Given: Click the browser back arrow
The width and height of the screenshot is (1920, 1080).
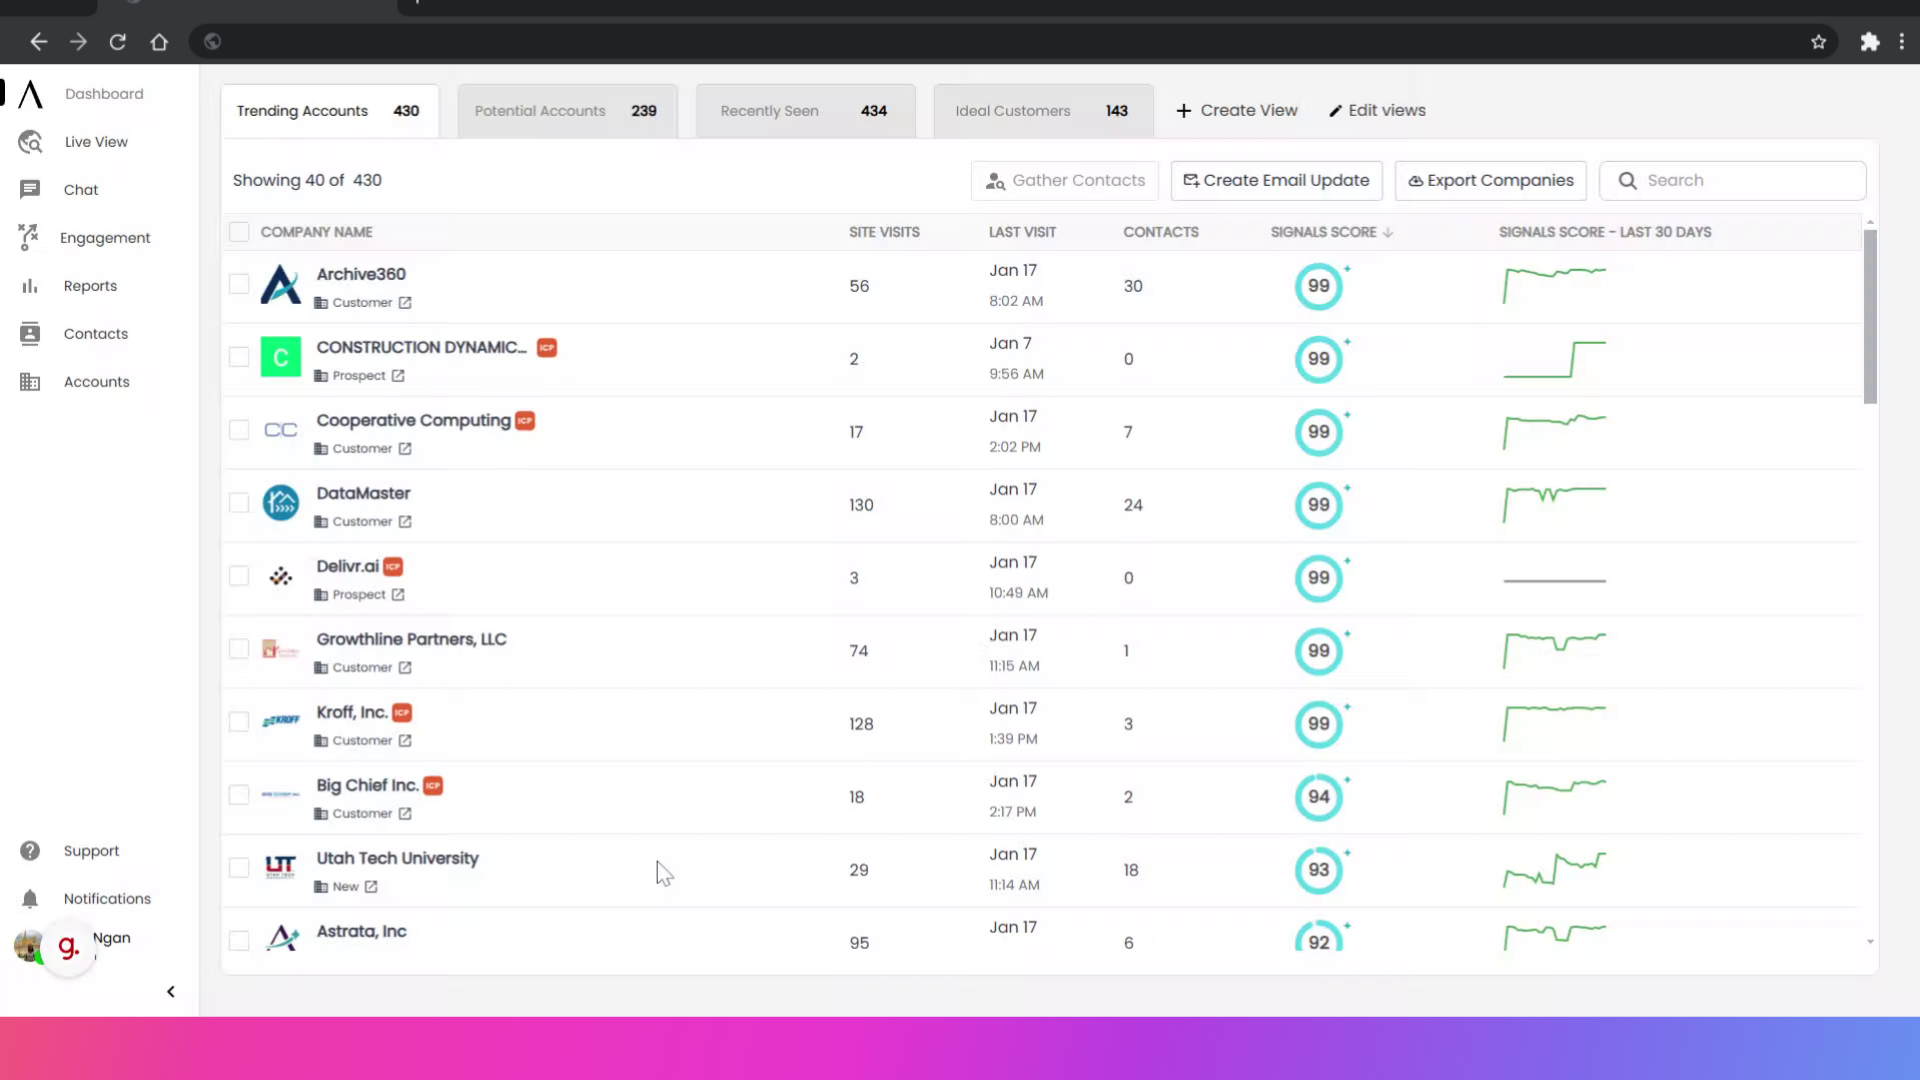Looking at the screenshot, I should (38, 42).
